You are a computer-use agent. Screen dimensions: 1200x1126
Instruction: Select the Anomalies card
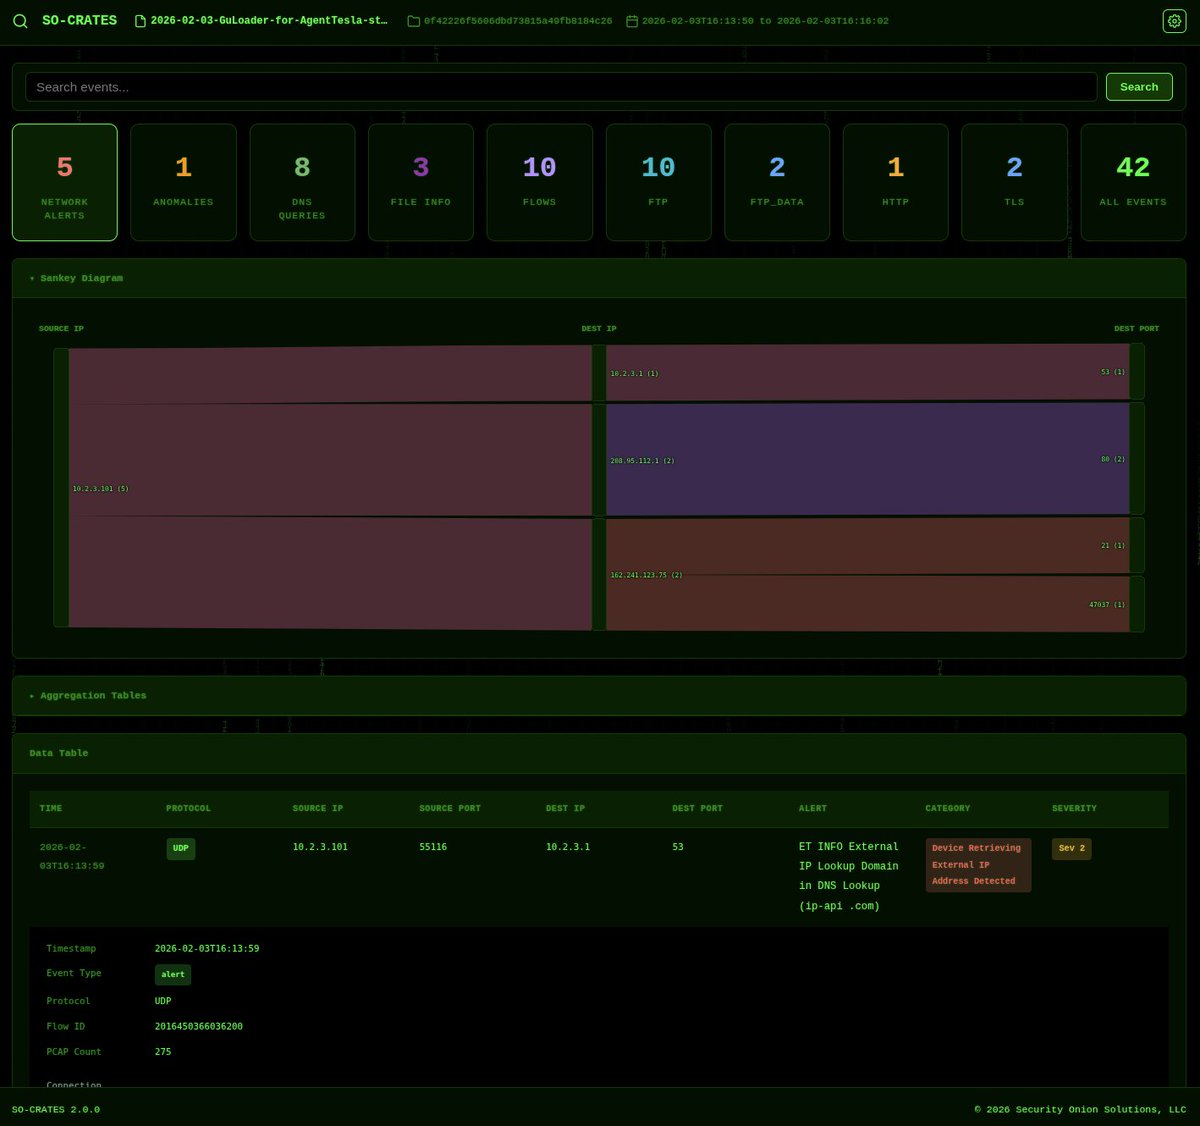pos(183,182)
